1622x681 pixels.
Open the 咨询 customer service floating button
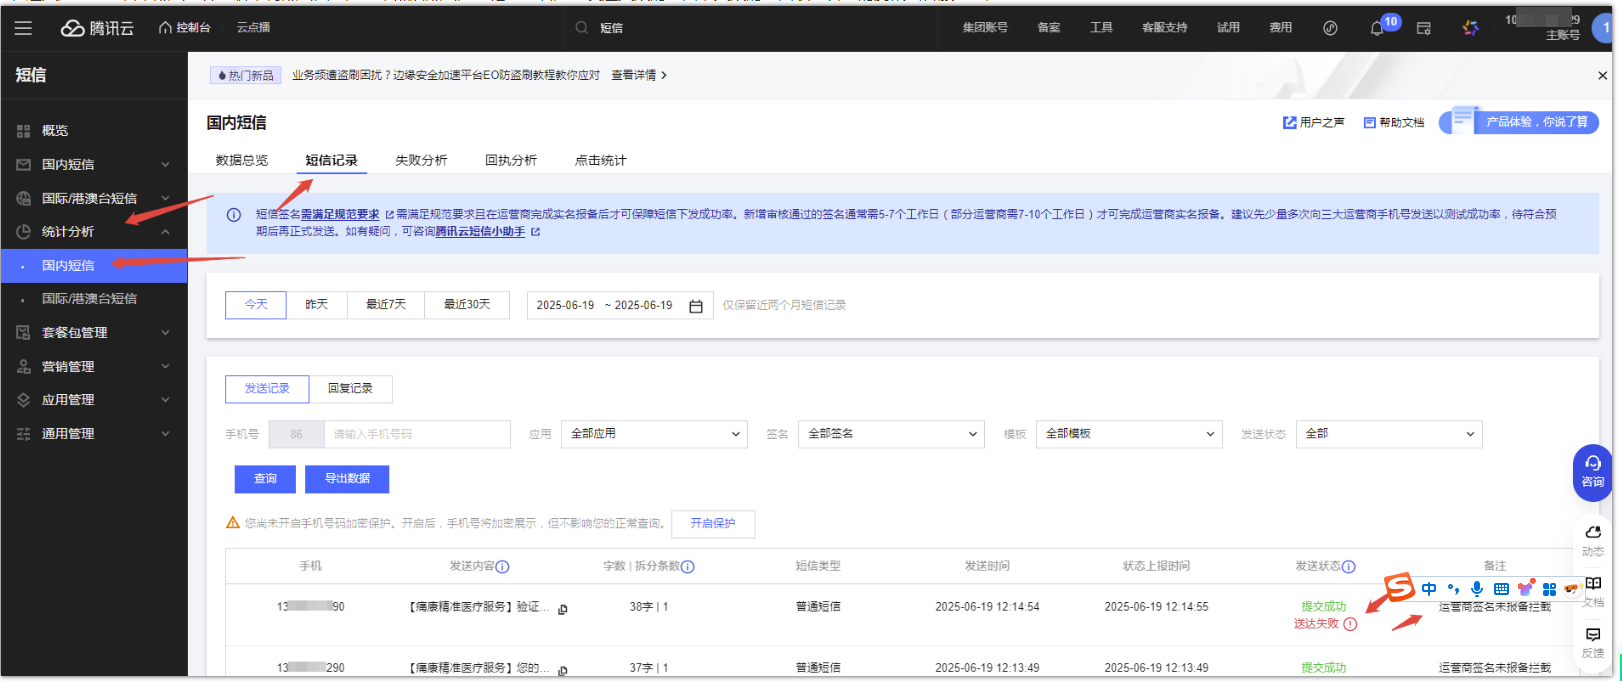click(x=1592, y=471)
